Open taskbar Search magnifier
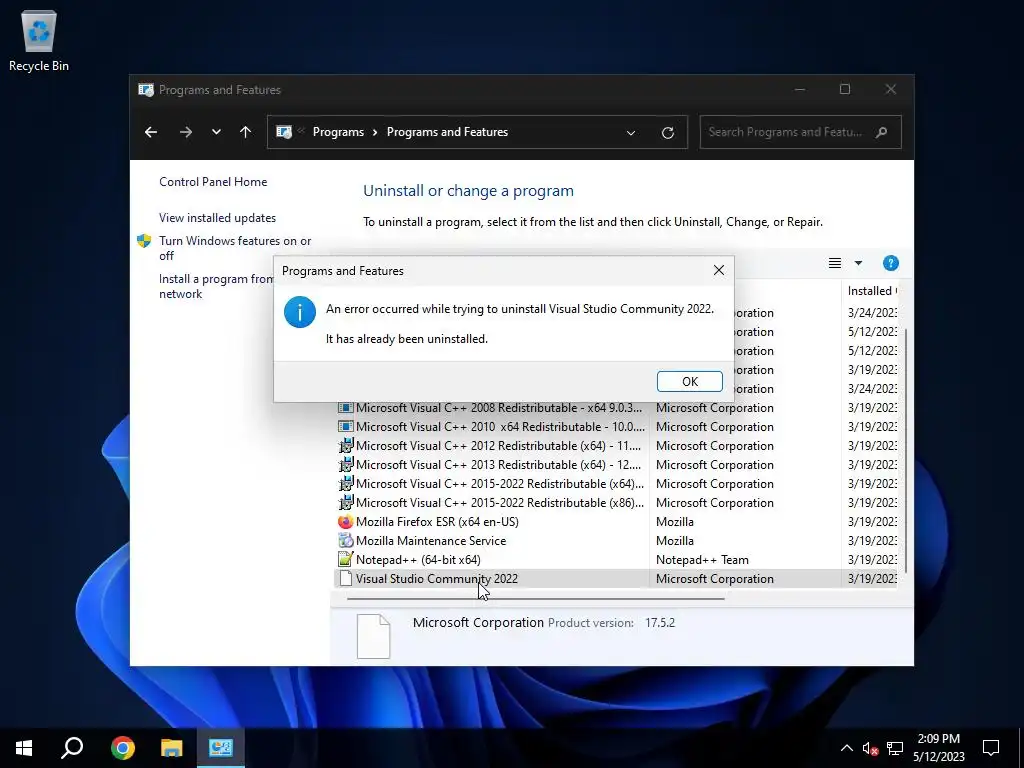Image resolution: width=1024 pixels, height=768 pixels. click(x=72, y=748)
